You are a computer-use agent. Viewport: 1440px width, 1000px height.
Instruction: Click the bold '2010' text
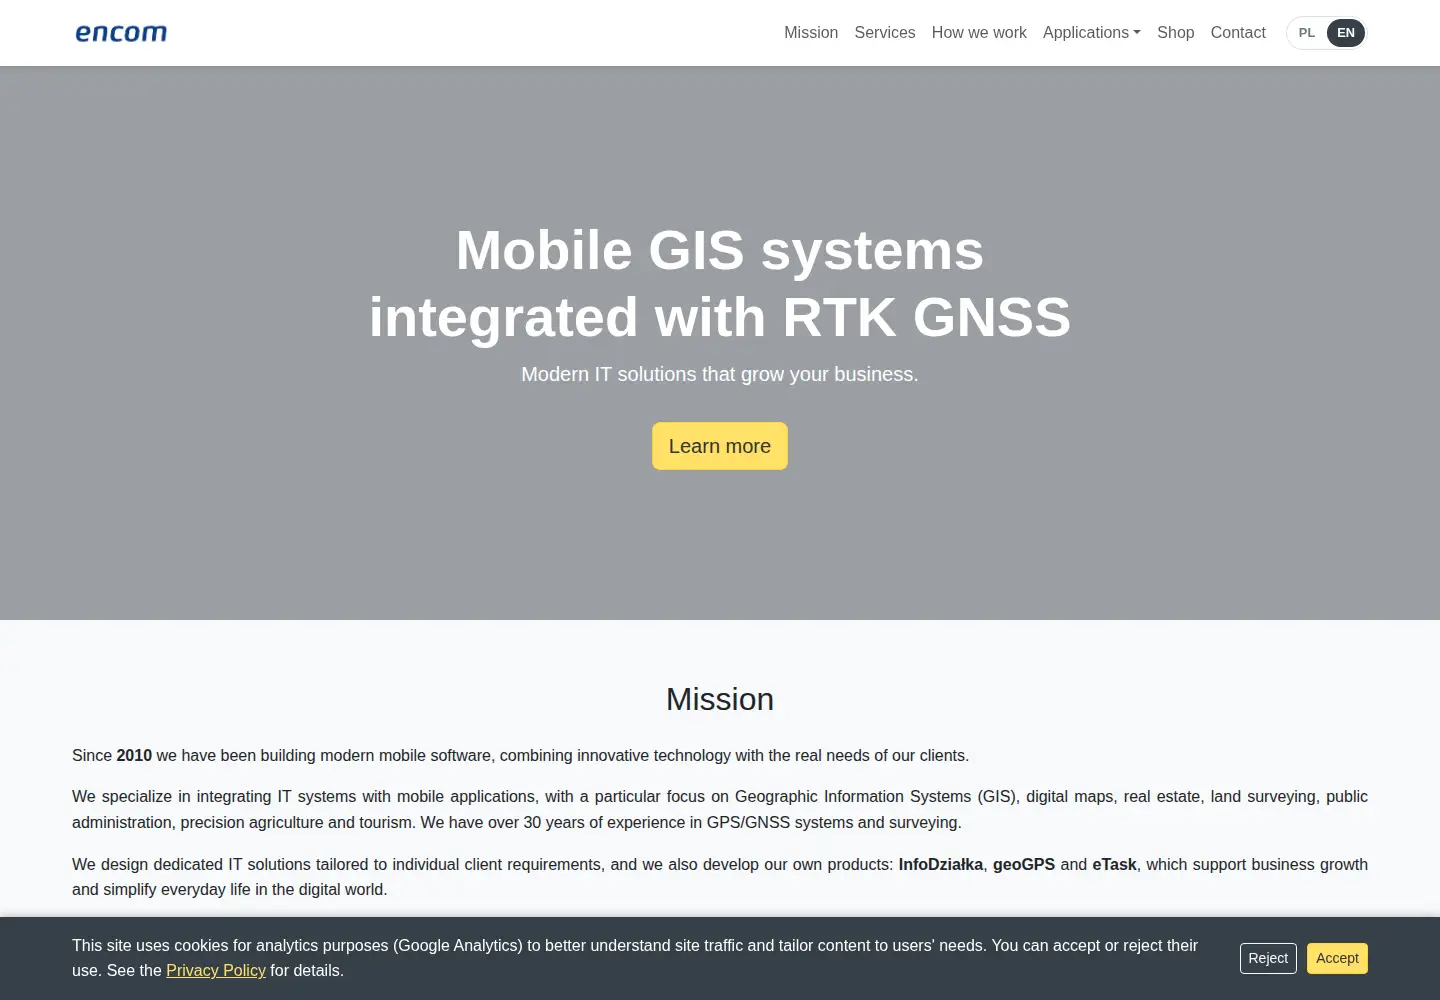(x=134, y=755)
